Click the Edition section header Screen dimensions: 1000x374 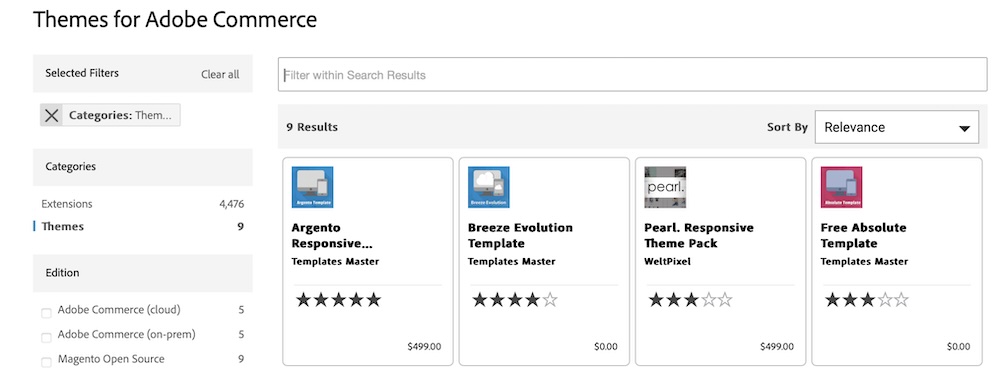coord(143,273)
